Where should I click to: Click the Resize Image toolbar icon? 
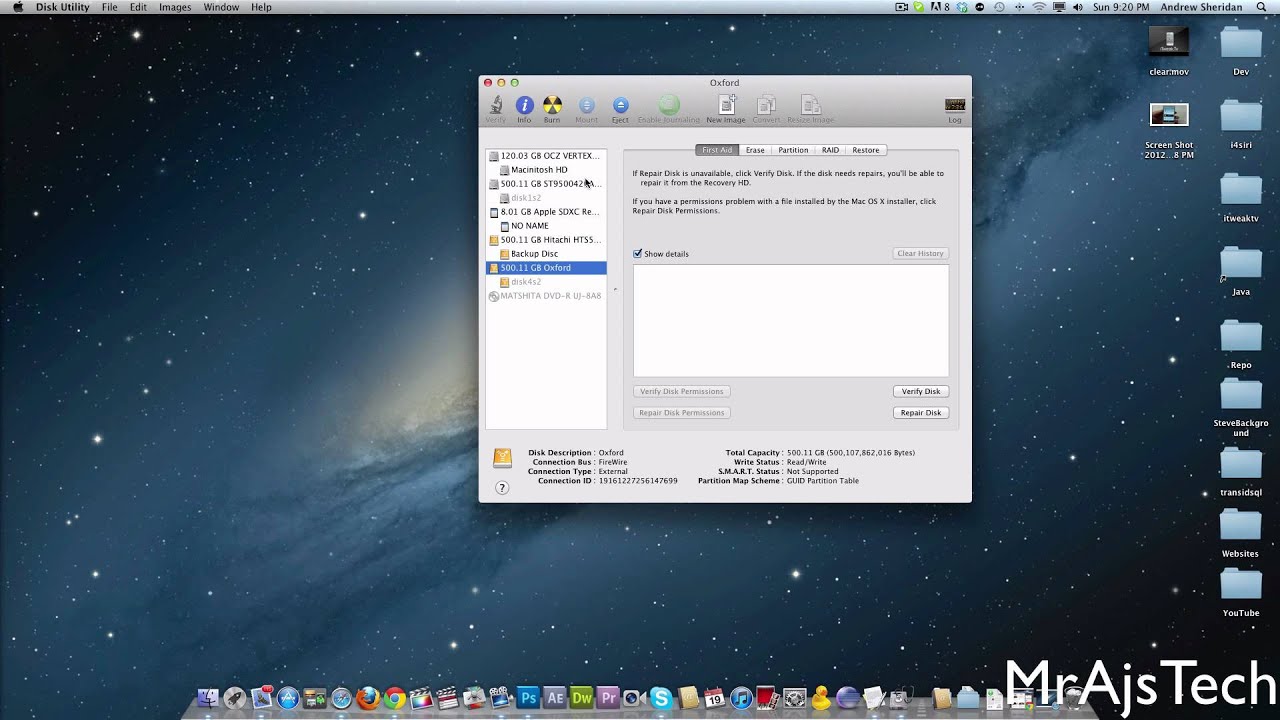[810, 105]
